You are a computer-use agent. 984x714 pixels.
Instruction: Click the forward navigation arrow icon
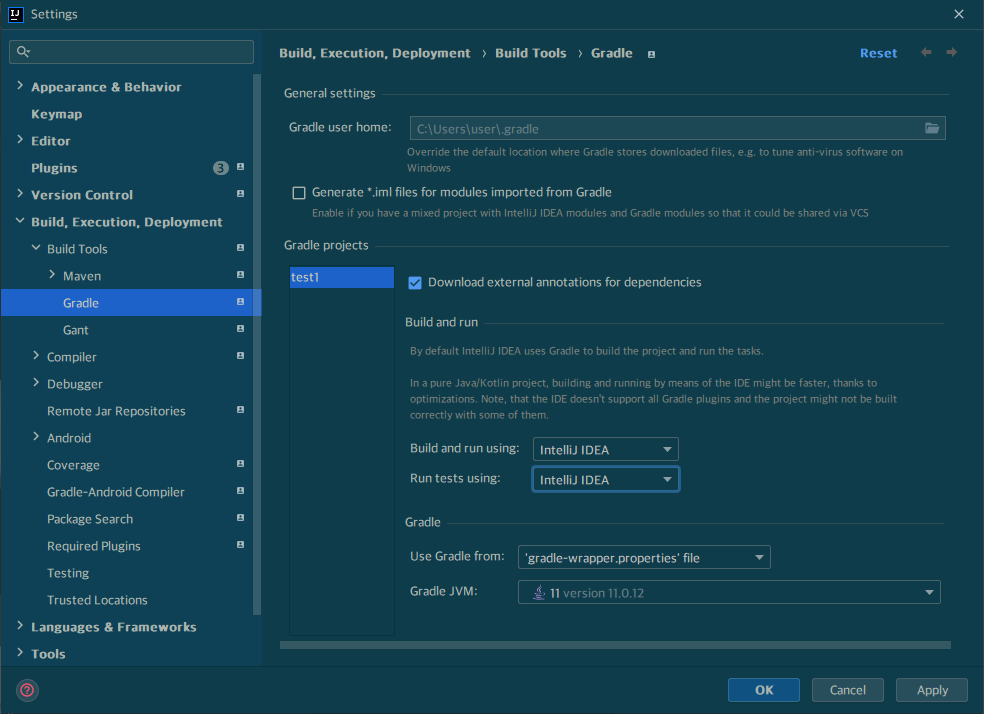coord(951,52)
